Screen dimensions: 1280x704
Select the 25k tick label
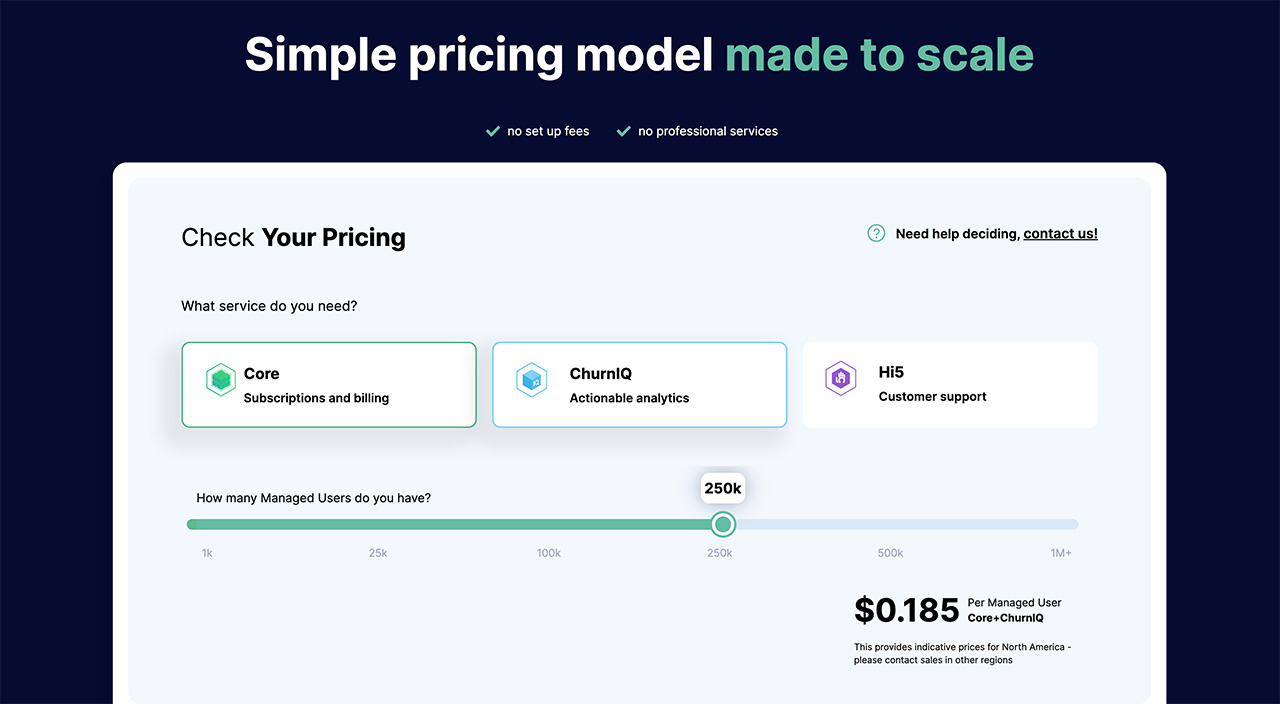[378, 553]
